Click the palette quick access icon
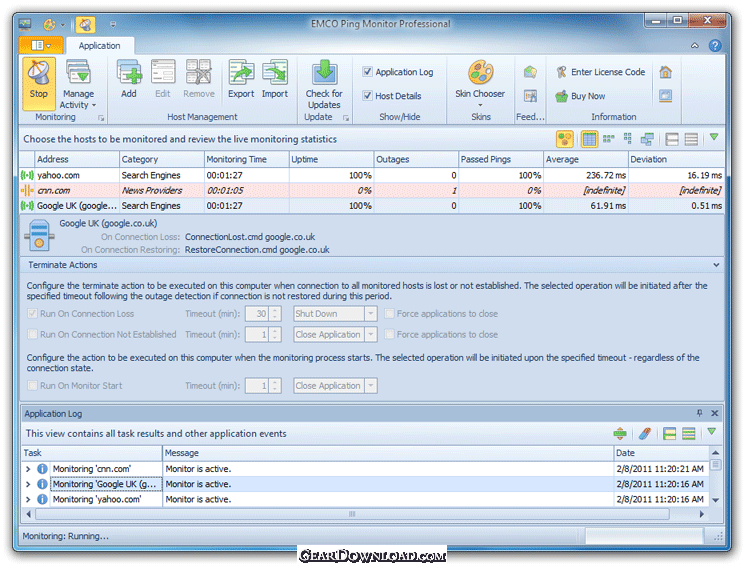The width and height of the screenshot is (744, 564). click(49, 24)
